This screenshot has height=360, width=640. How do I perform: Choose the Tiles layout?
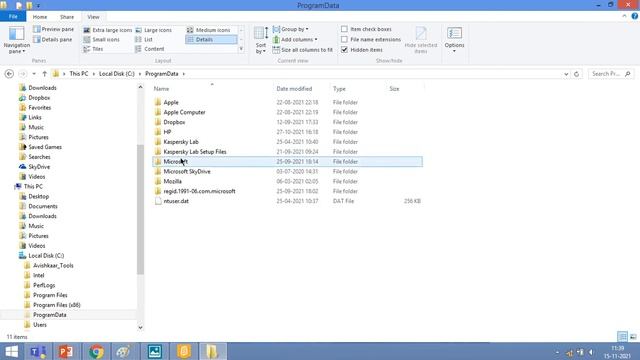(93, 49)
